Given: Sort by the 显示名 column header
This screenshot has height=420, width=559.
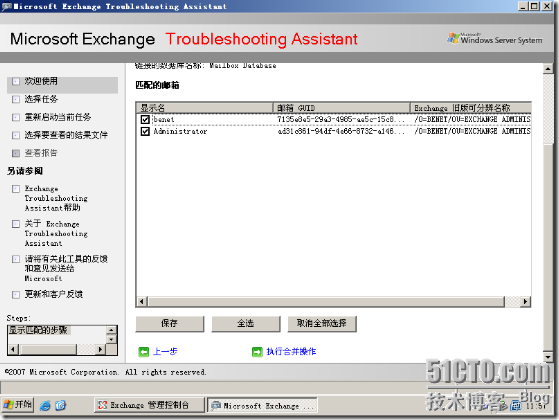Looking at the screenshot, I should (x=204, y=108).
